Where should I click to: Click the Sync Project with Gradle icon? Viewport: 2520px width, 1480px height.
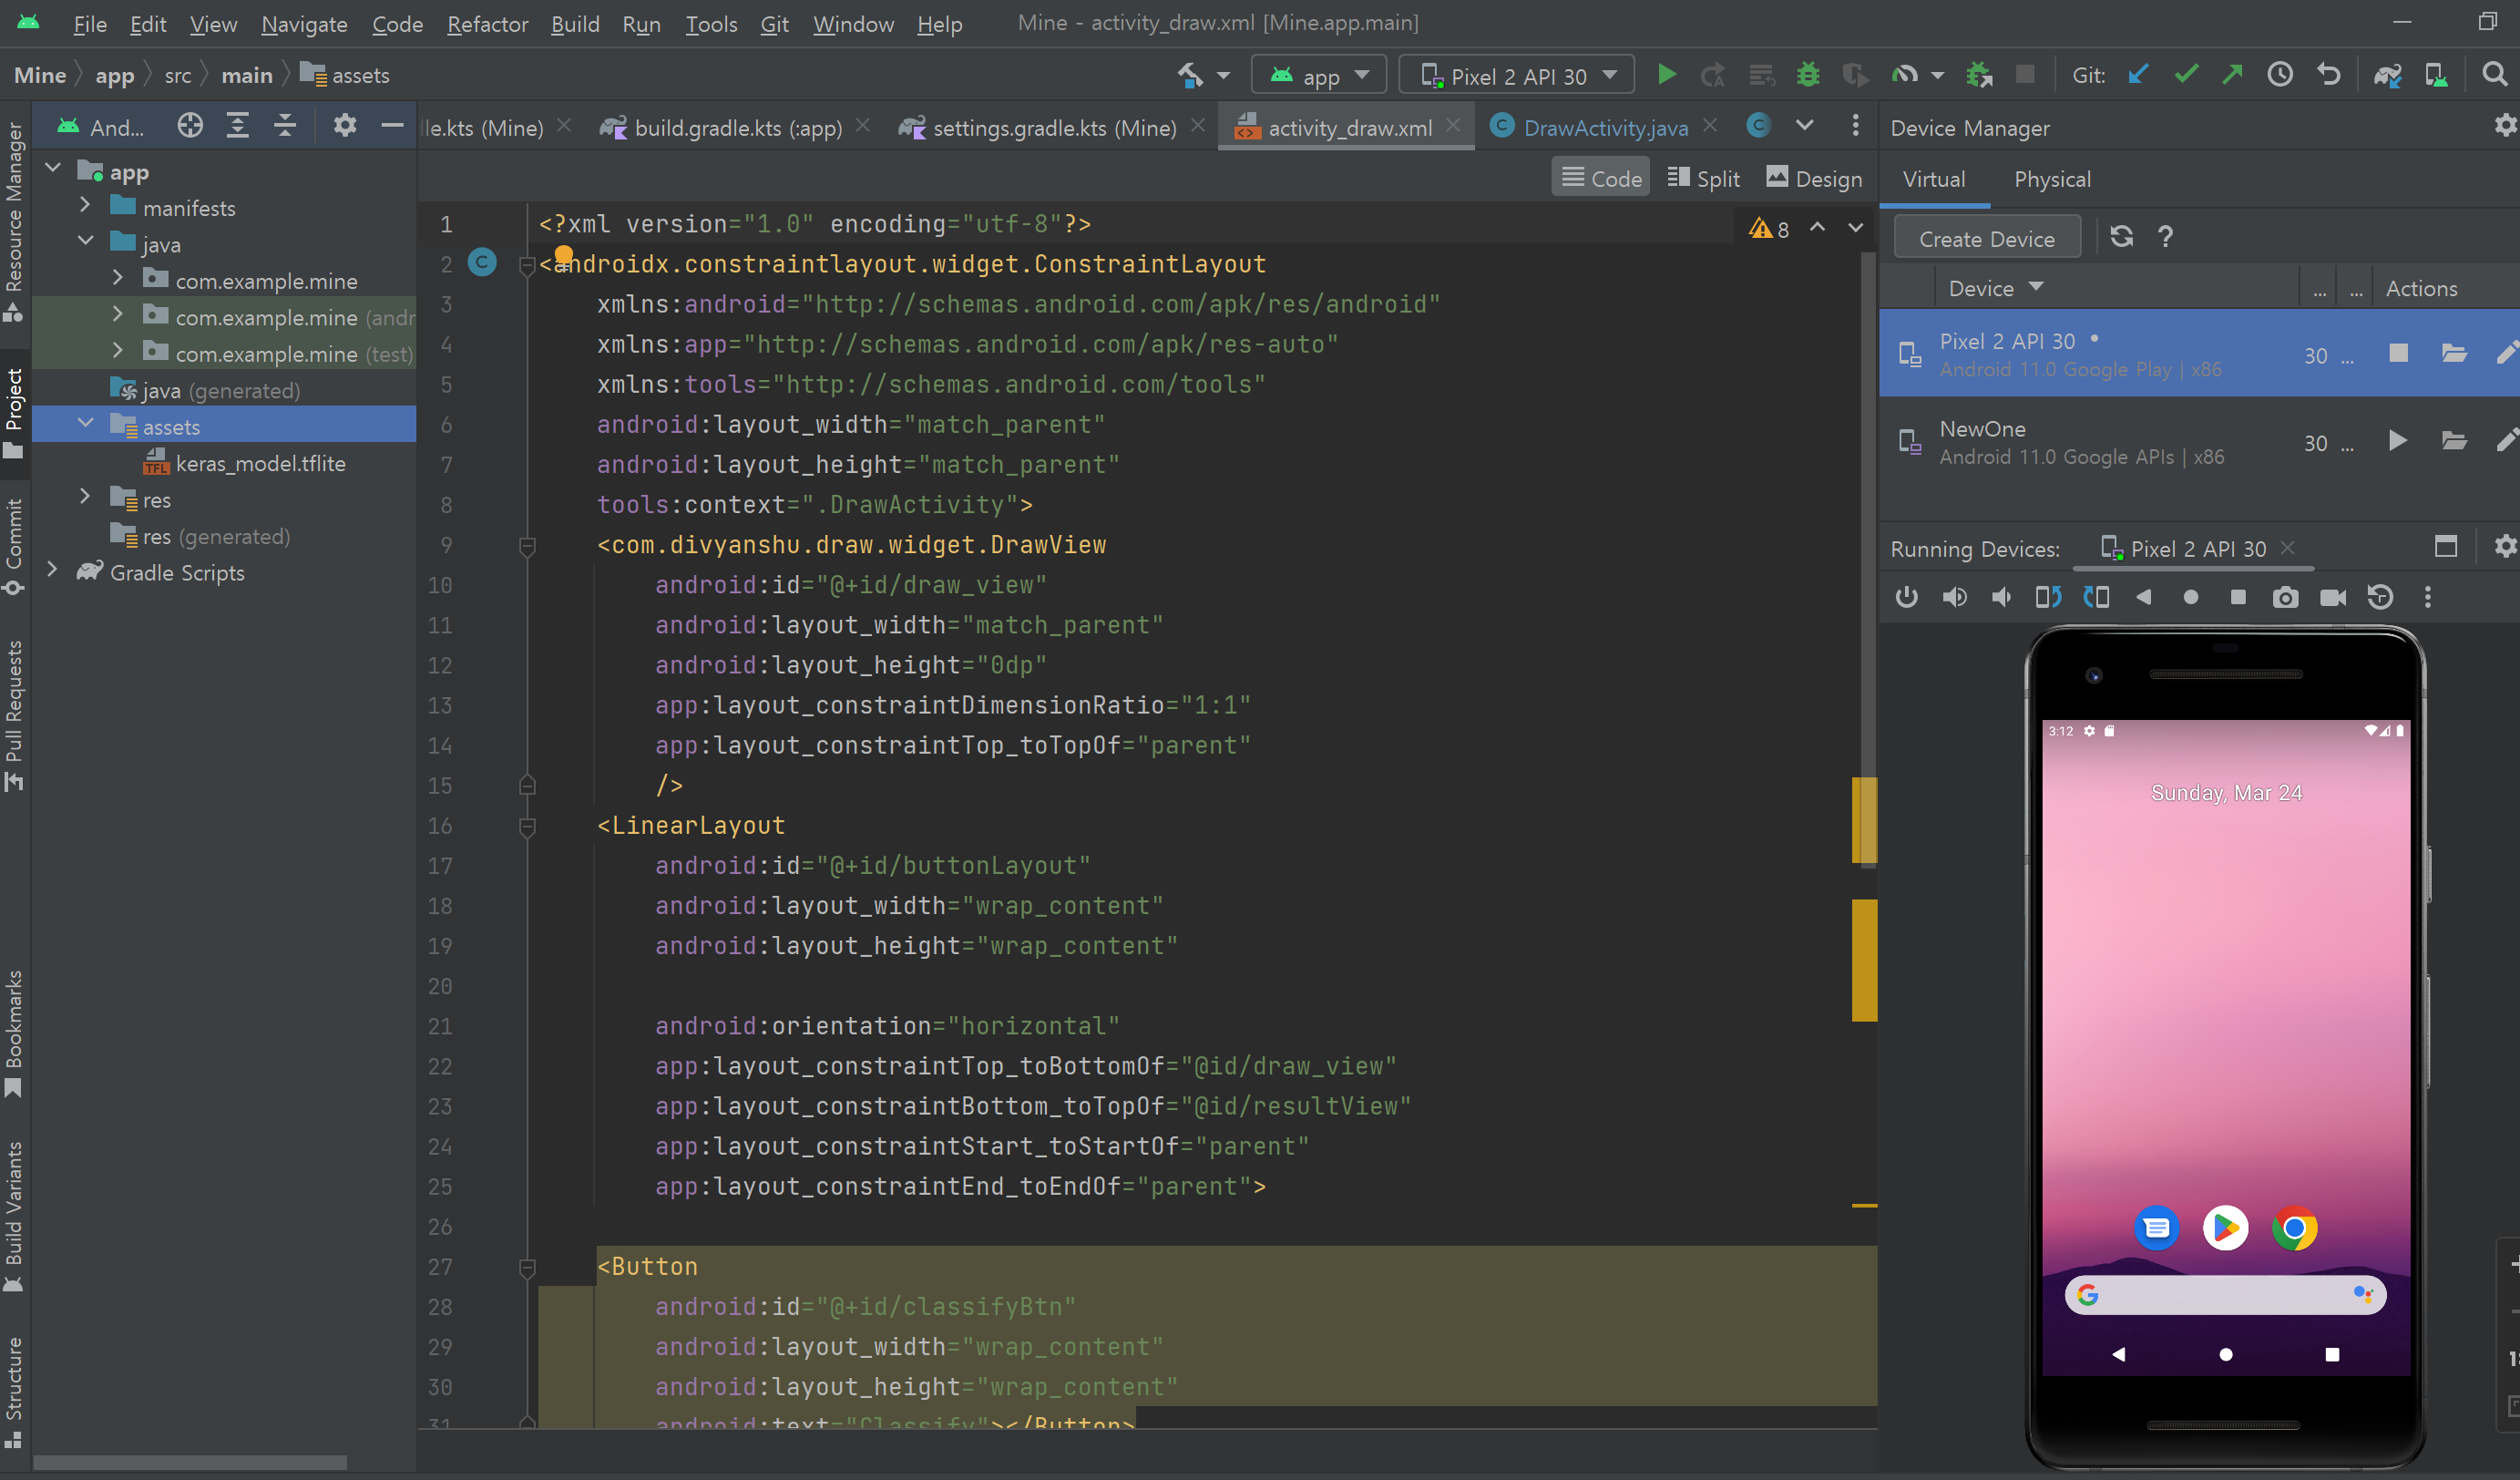click(2388, 76)
